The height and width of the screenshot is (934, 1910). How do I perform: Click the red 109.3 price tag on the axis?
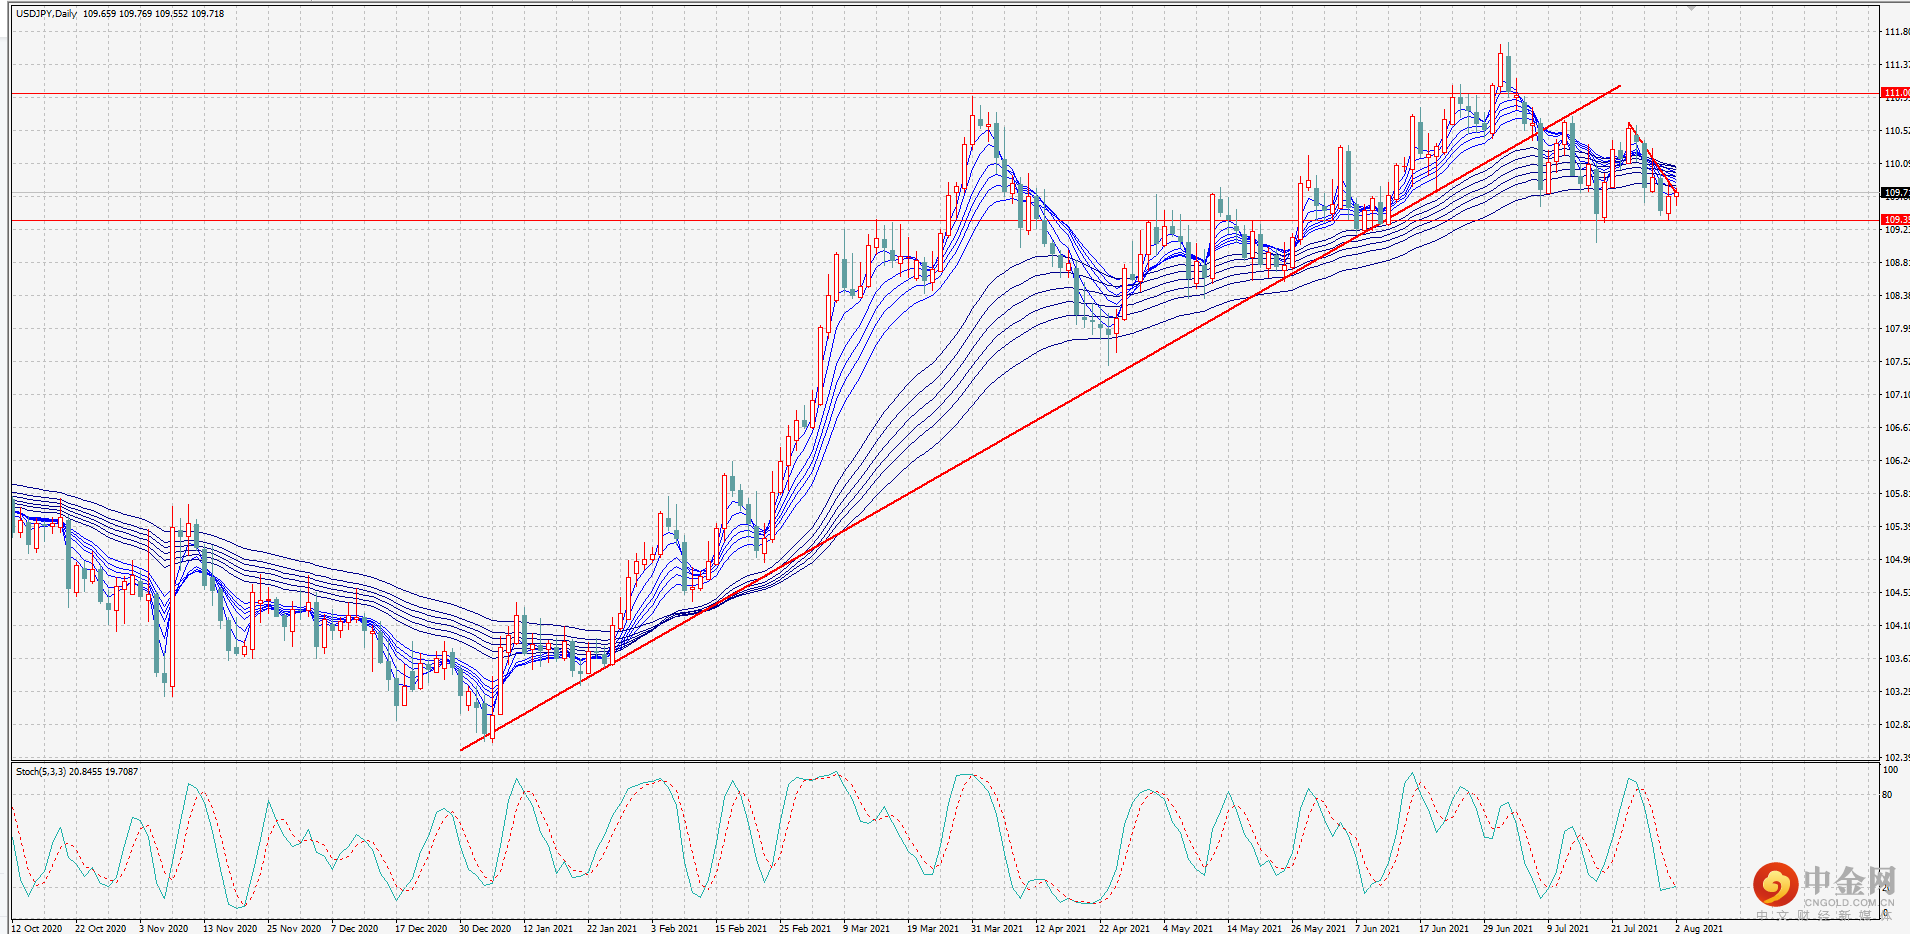click(1896, 219)
